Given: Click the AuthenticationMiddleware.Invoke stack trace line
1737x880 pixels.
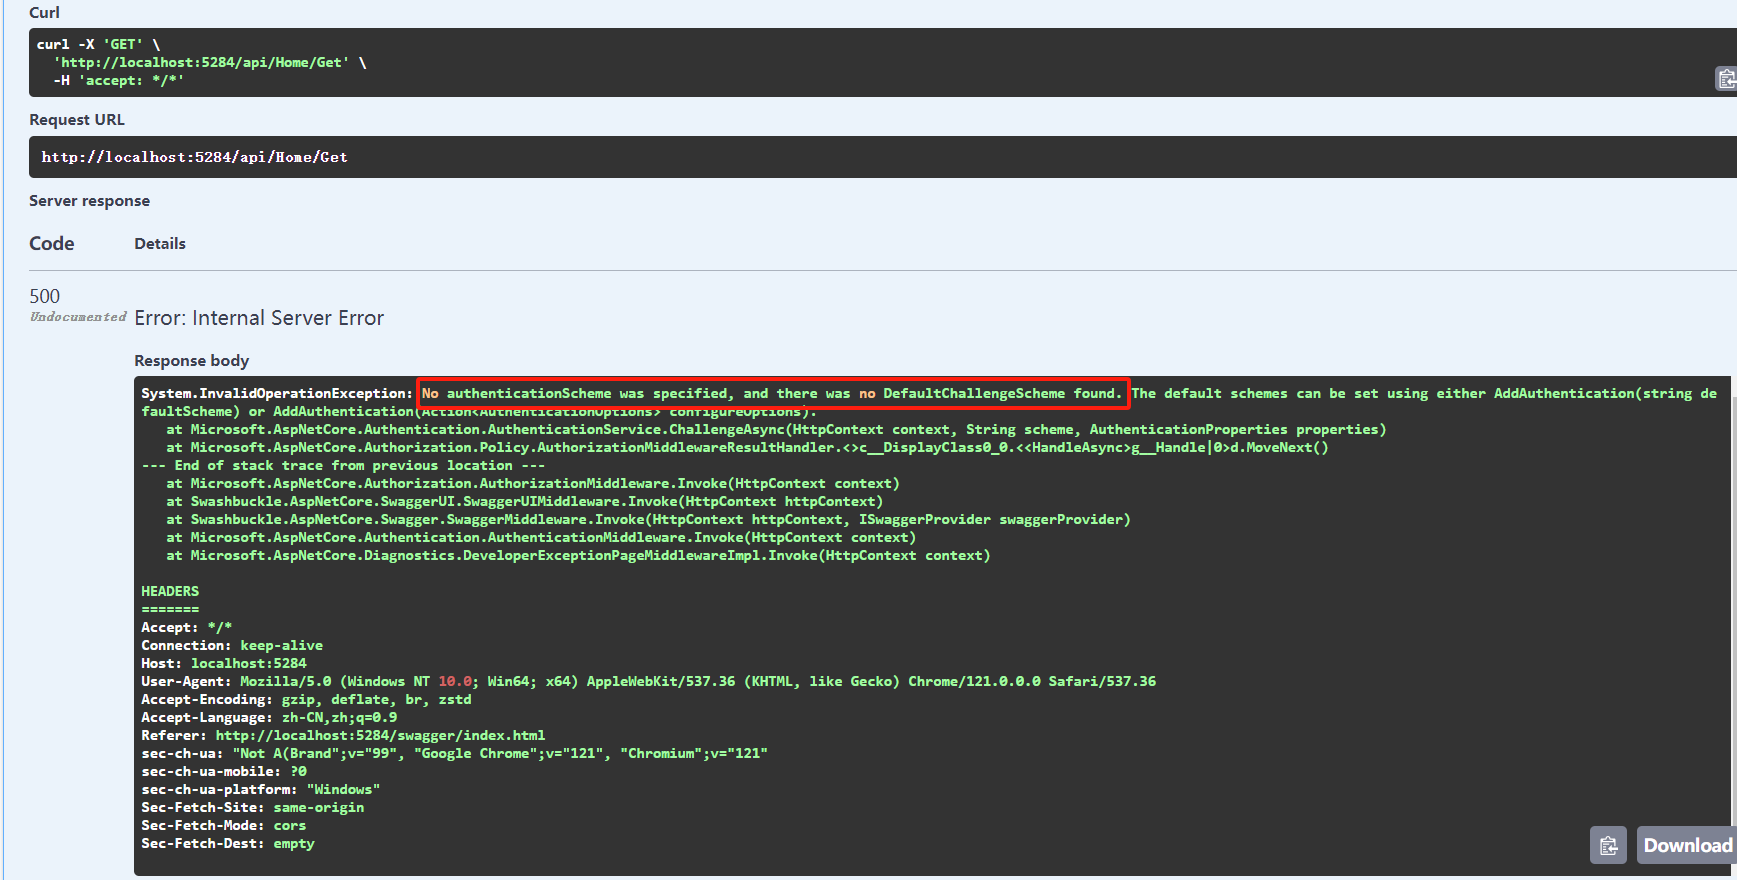Looking at the screenshot, I should [541, 537].
